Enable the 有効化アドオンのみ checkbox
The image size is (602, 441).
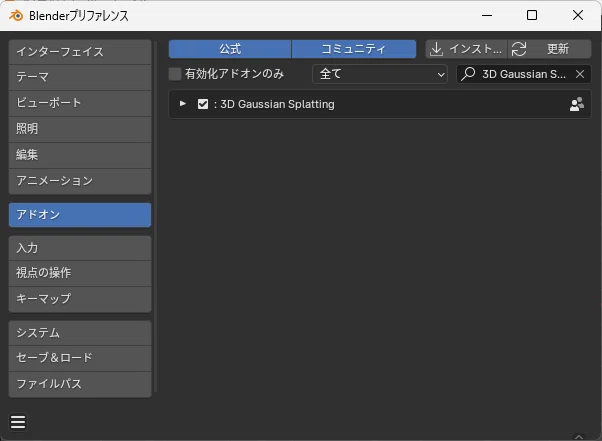(175, 74)
